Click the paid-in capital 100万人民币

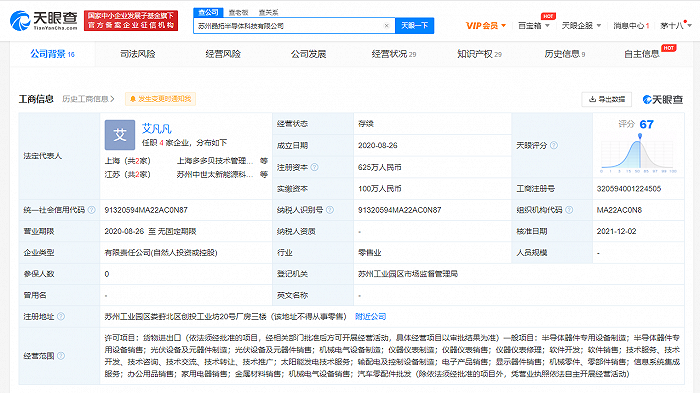pos(379,188)
